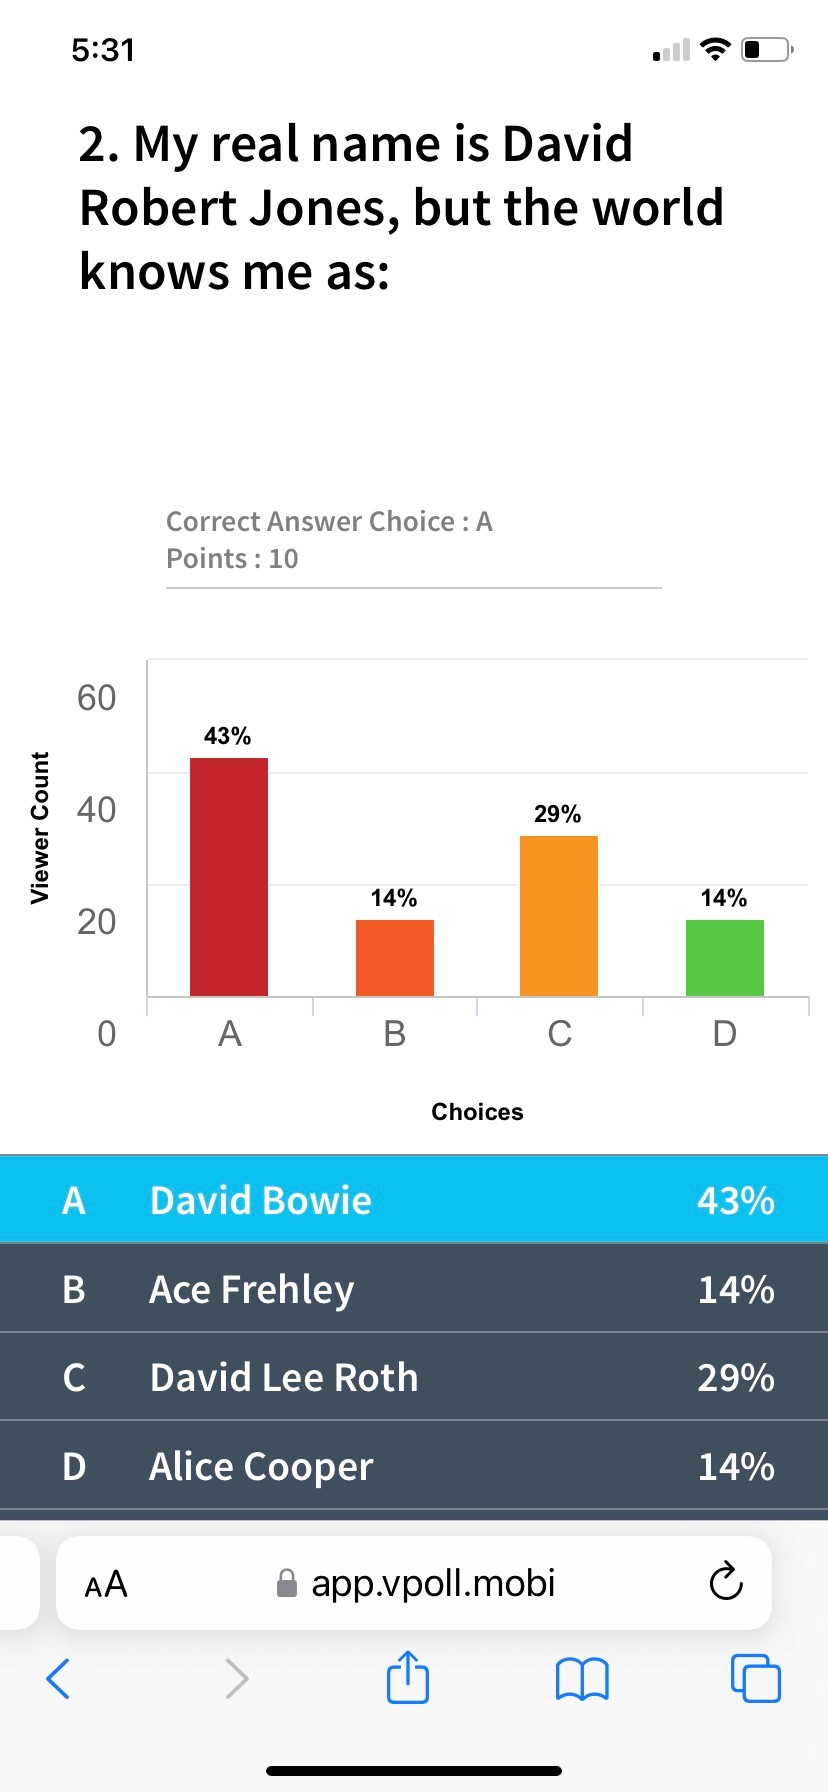Select the Alice Cooper answer row
Viewport: 828px width, 1792px height.
pos(414,1466)
